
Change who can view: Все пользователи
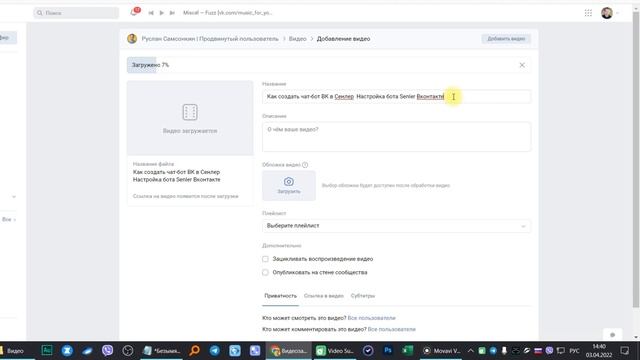click(371, 318)
